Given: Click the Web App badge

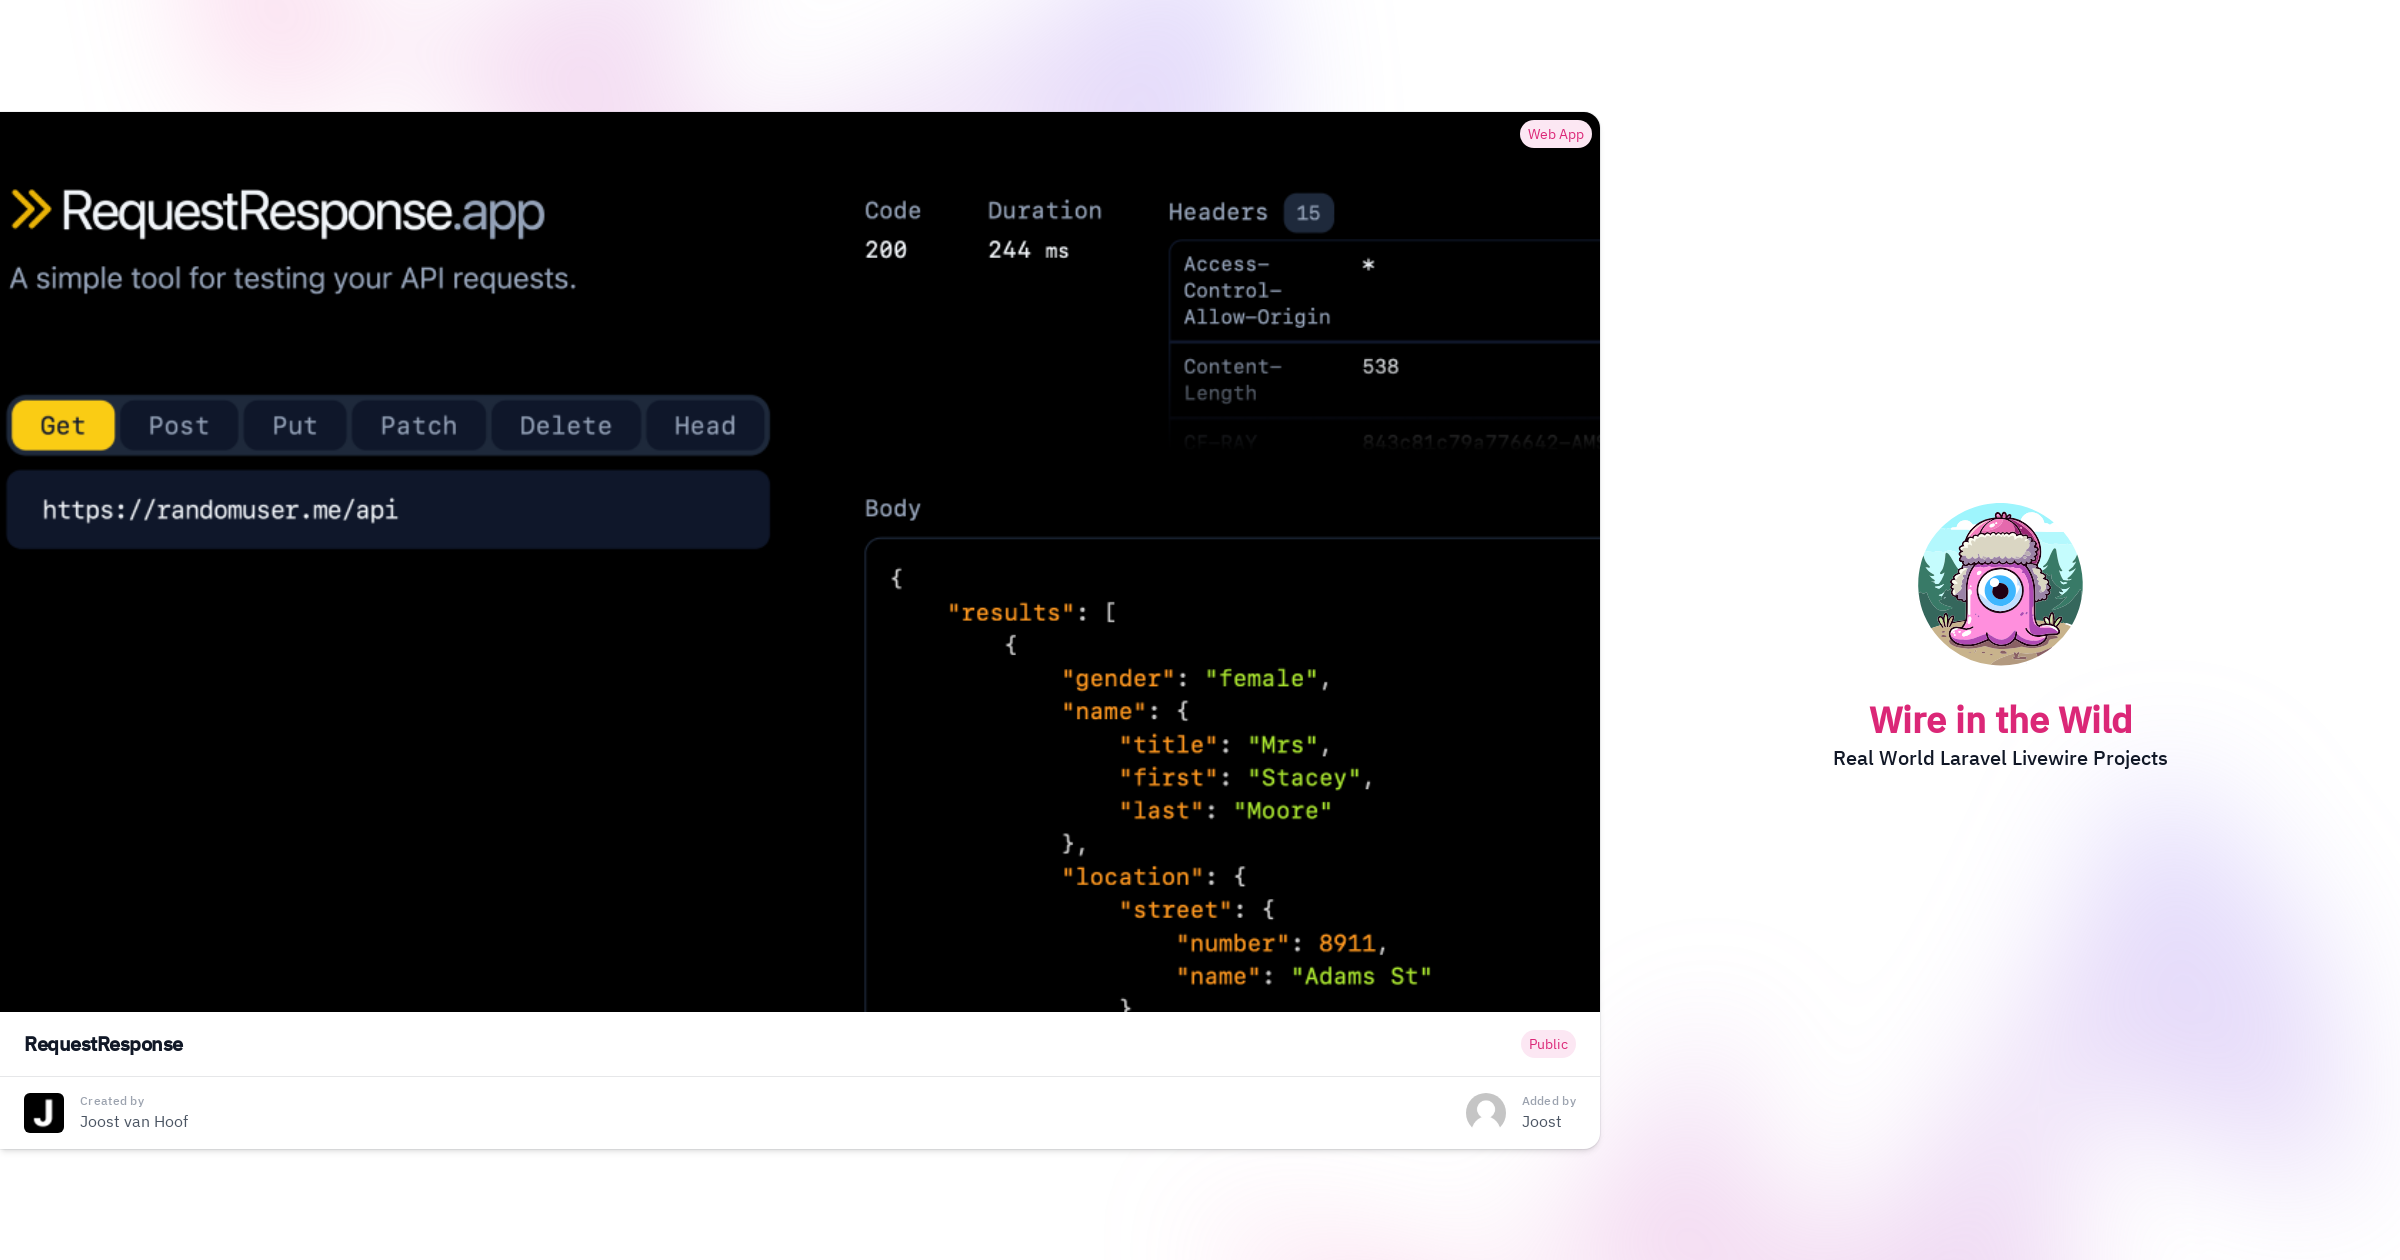Looking at the screenshot, I should pyautogui.click(x=1556, y=134).
